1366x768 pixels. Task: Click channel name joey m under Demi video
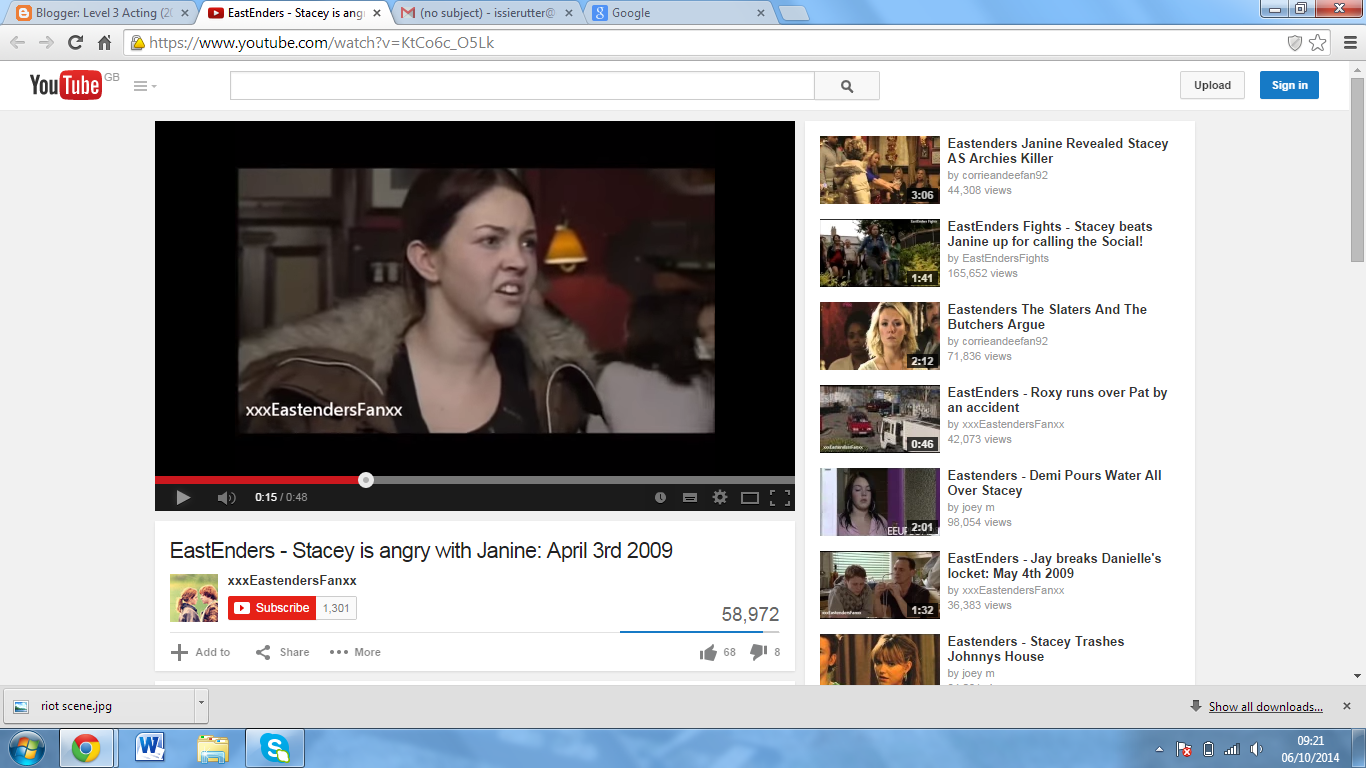pos(978,507)
